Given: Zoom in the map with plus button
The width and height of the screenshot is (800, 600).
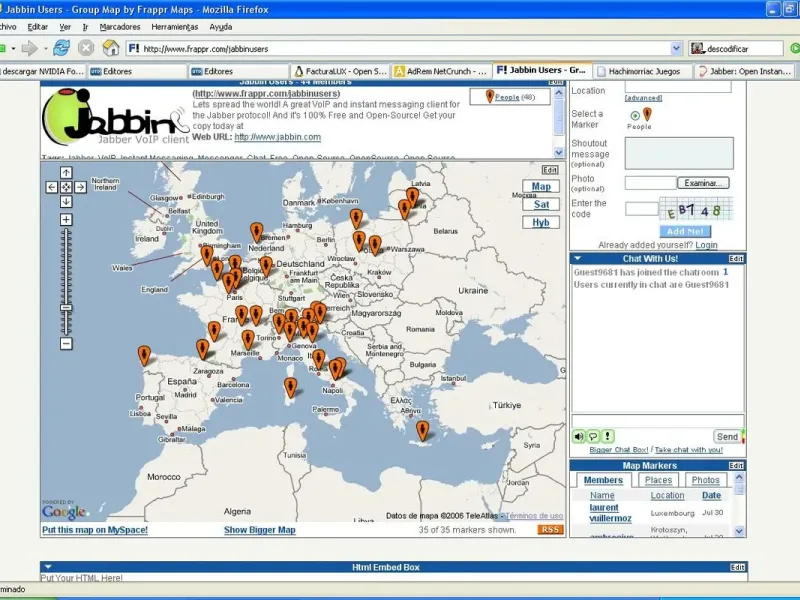Looking at the screenshot, I should pyautogui.click(x=66, y=219).
